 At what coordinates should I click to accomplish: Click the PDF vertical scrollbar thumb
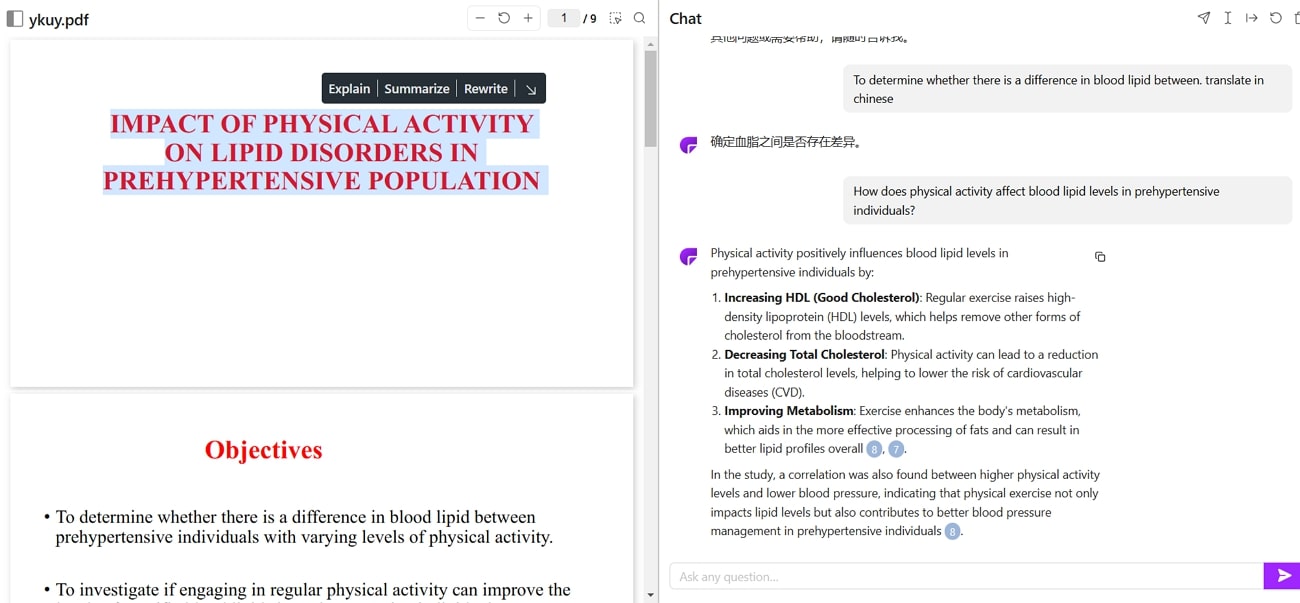coord(651,98)
